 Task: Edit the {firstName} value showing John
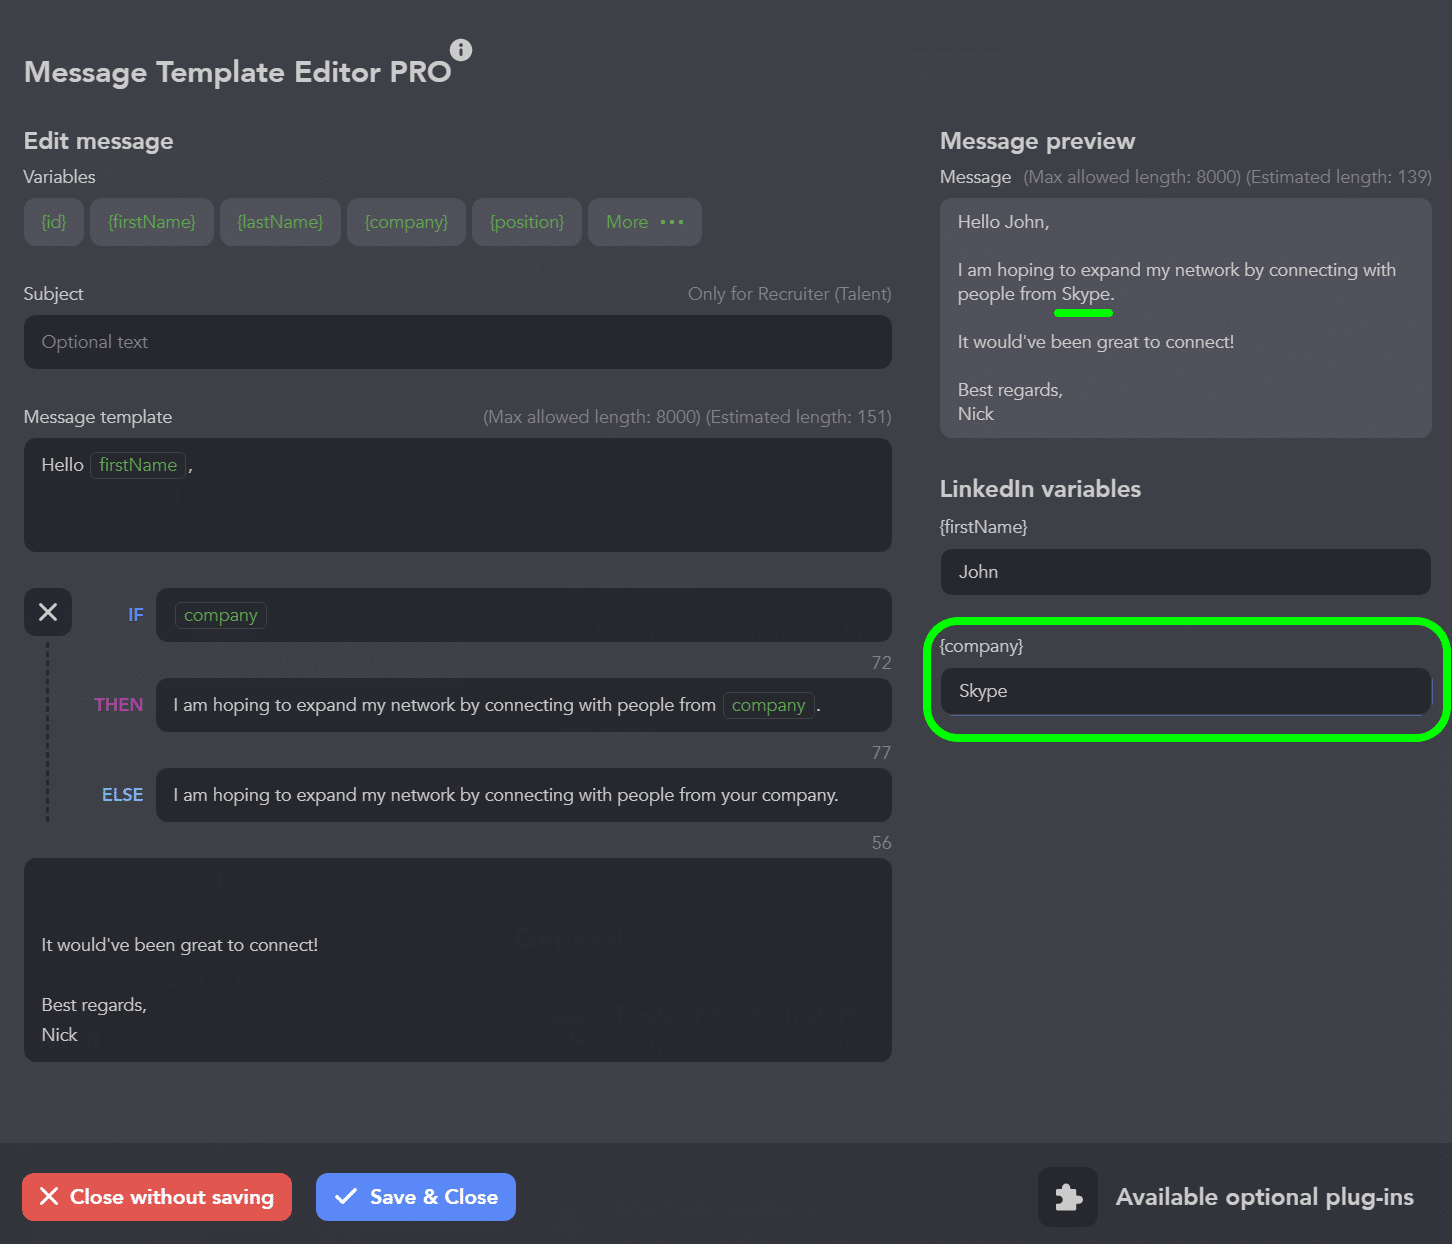1185,572
